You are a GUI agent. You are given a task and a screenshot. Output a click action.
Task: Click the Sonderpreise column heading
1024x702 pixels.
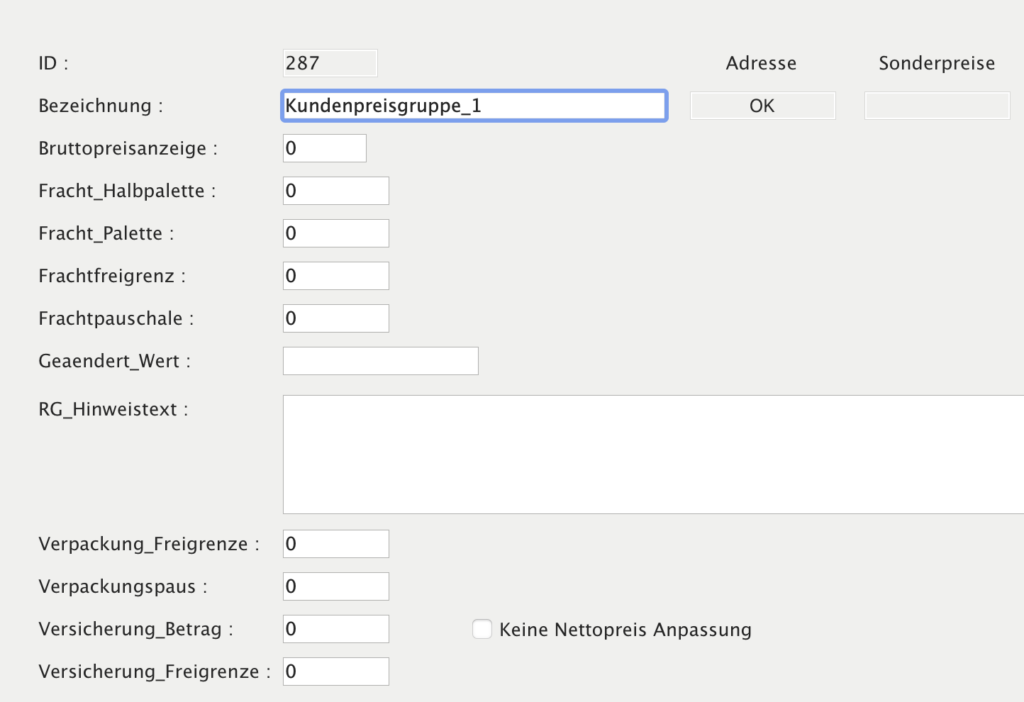936,63
